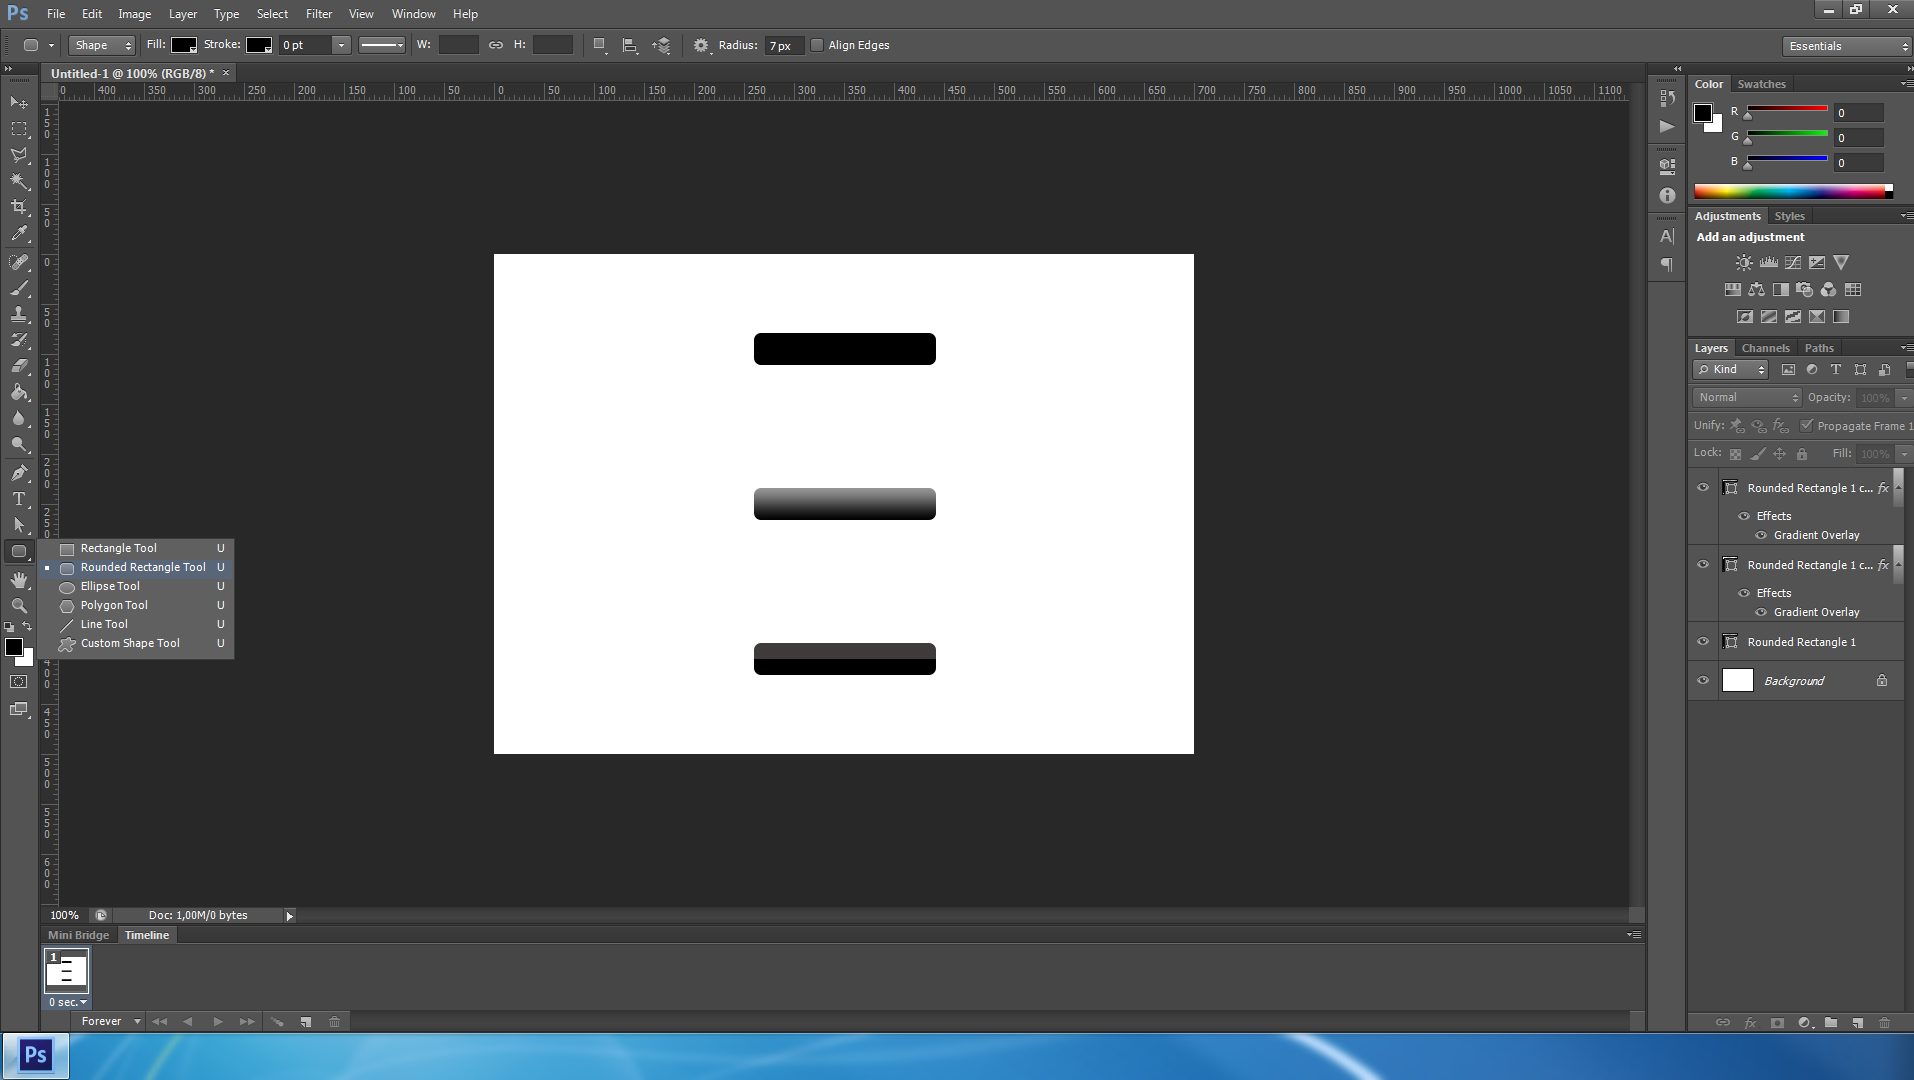Hide the Rounded Rectangle 1 layer
The image size is (1914, 1080).
(x=1703, y=642)
